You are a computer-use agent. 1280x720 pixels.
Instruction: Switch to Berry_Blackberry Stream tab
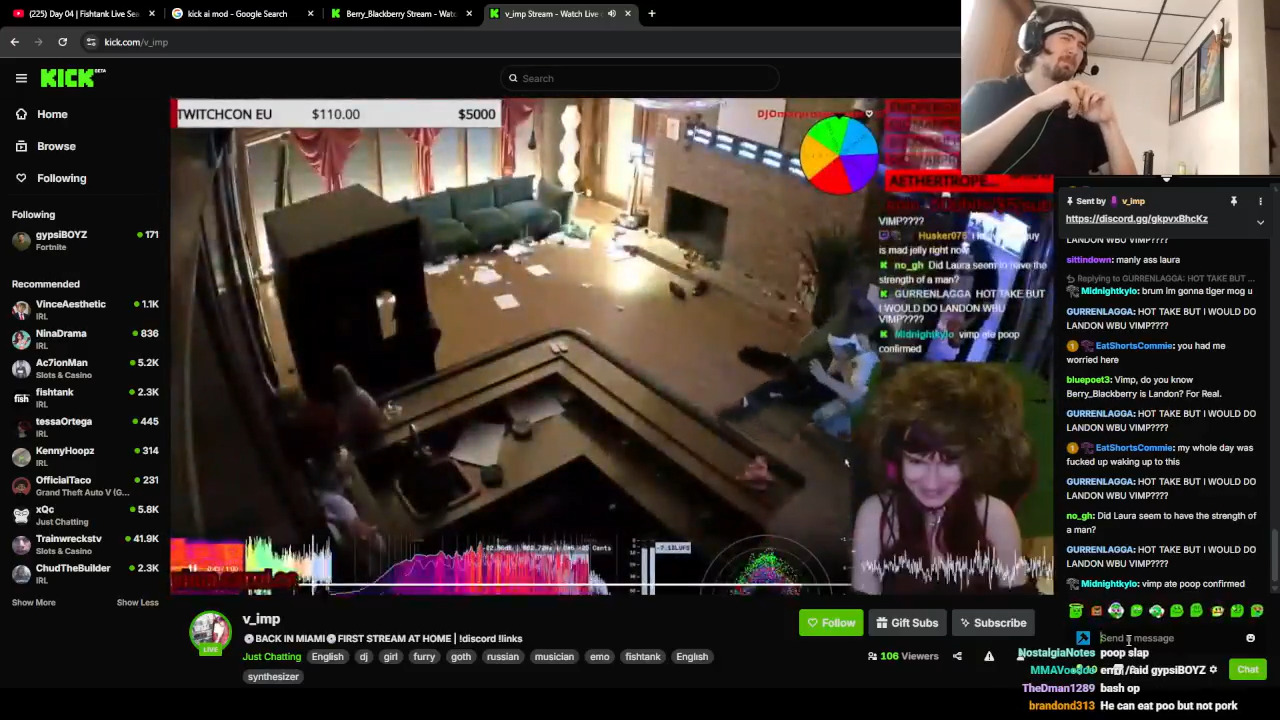[401, 14]
